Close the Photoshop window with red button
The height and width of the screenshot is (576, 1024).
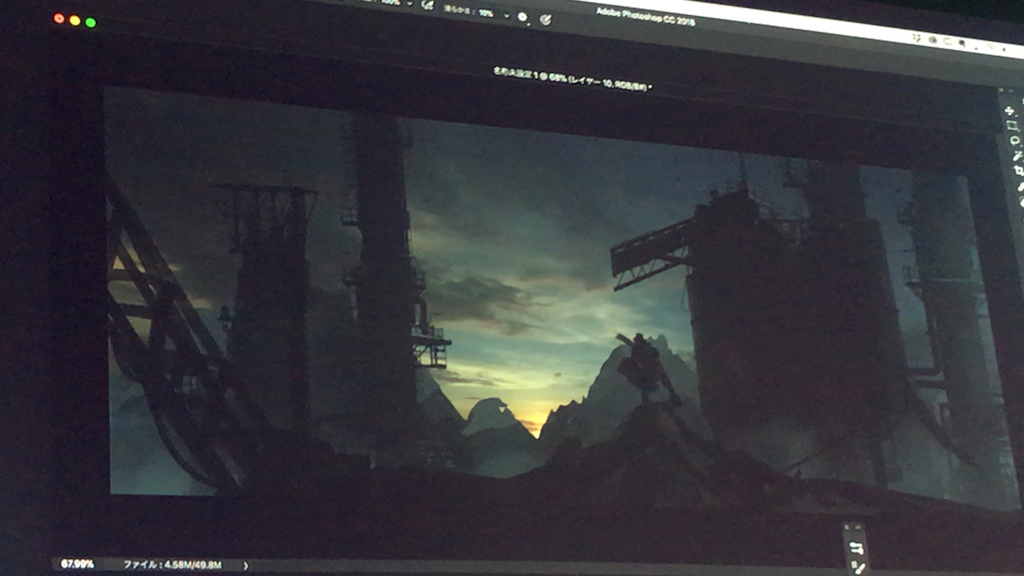59,18
